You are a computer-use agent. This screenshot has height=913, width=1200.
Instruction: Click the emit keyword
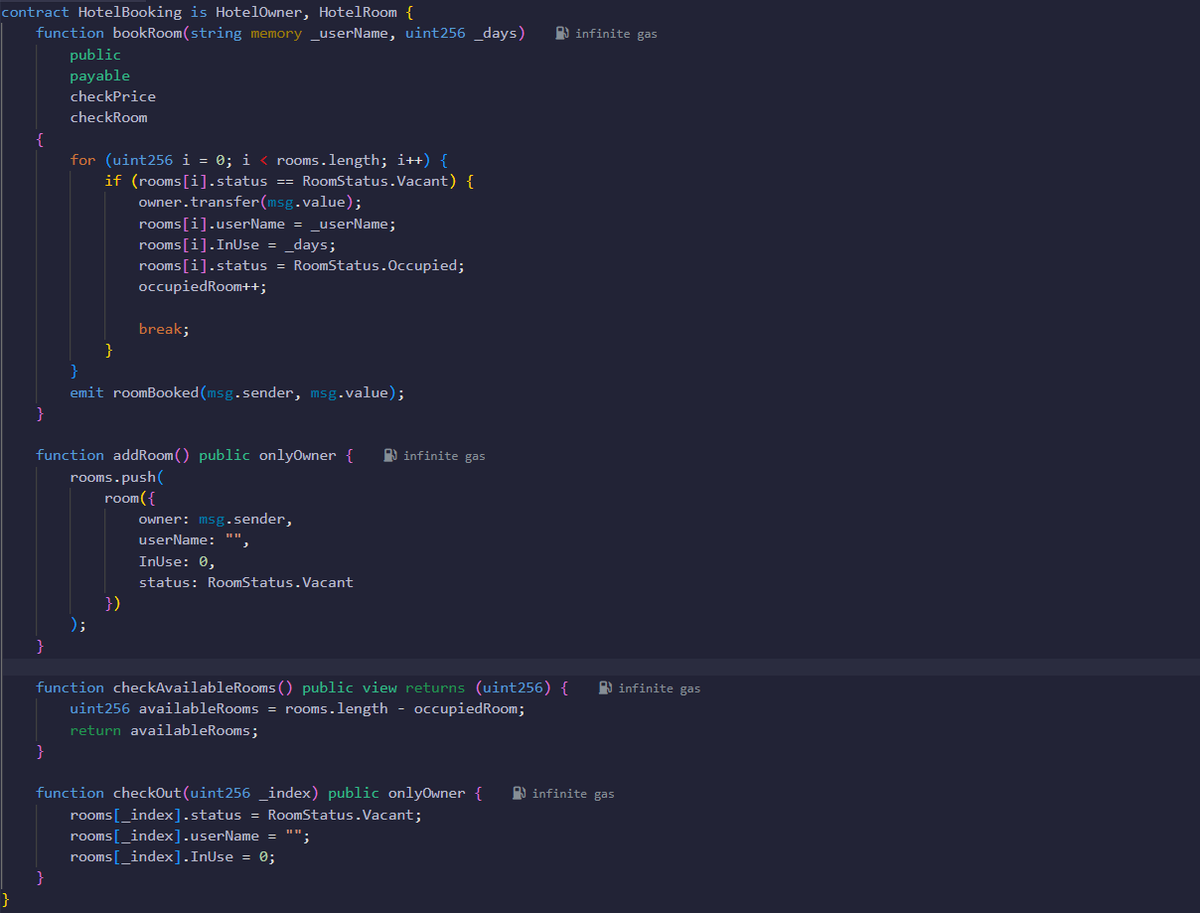point(87,392)
